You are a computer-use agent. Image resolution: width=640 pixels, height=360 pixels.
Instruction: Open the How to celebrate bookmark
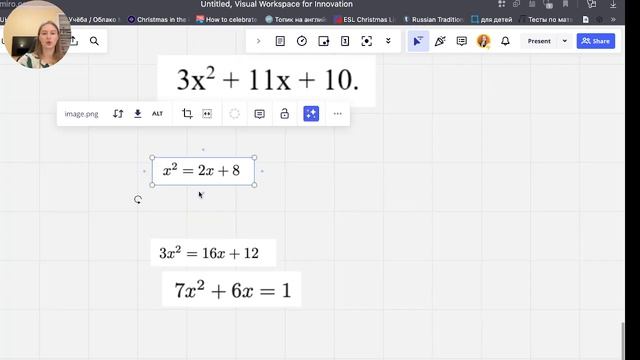227,19
